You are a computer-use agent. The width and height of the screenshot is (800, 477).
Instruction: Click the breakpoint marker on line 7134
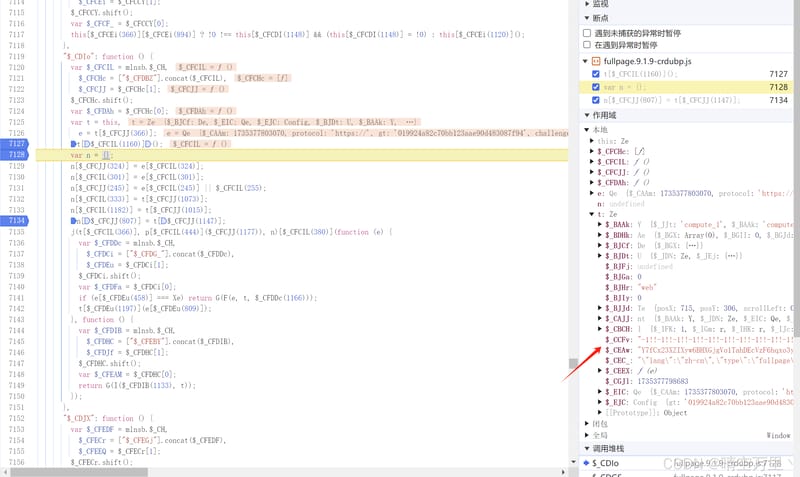click(15, 220)
